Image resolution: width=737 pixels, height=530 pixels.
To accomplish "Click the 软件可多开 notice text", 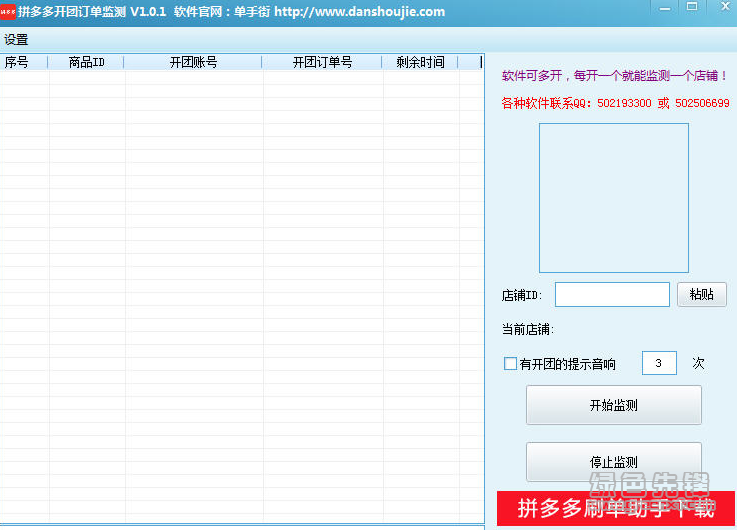I will pyautogui.click(x=614, y=76).
